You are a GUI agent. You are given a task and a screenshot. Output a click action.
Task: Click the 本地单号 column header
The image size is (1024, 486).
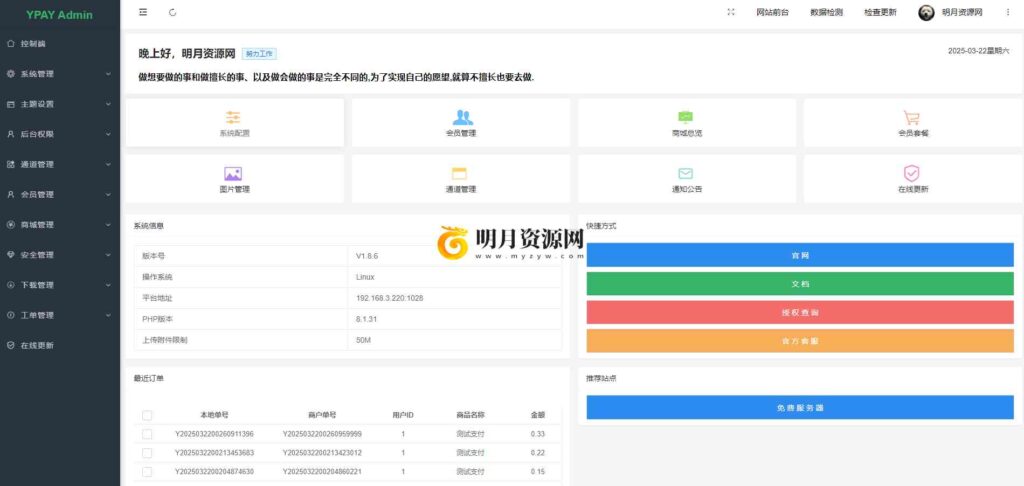point(214,415)
